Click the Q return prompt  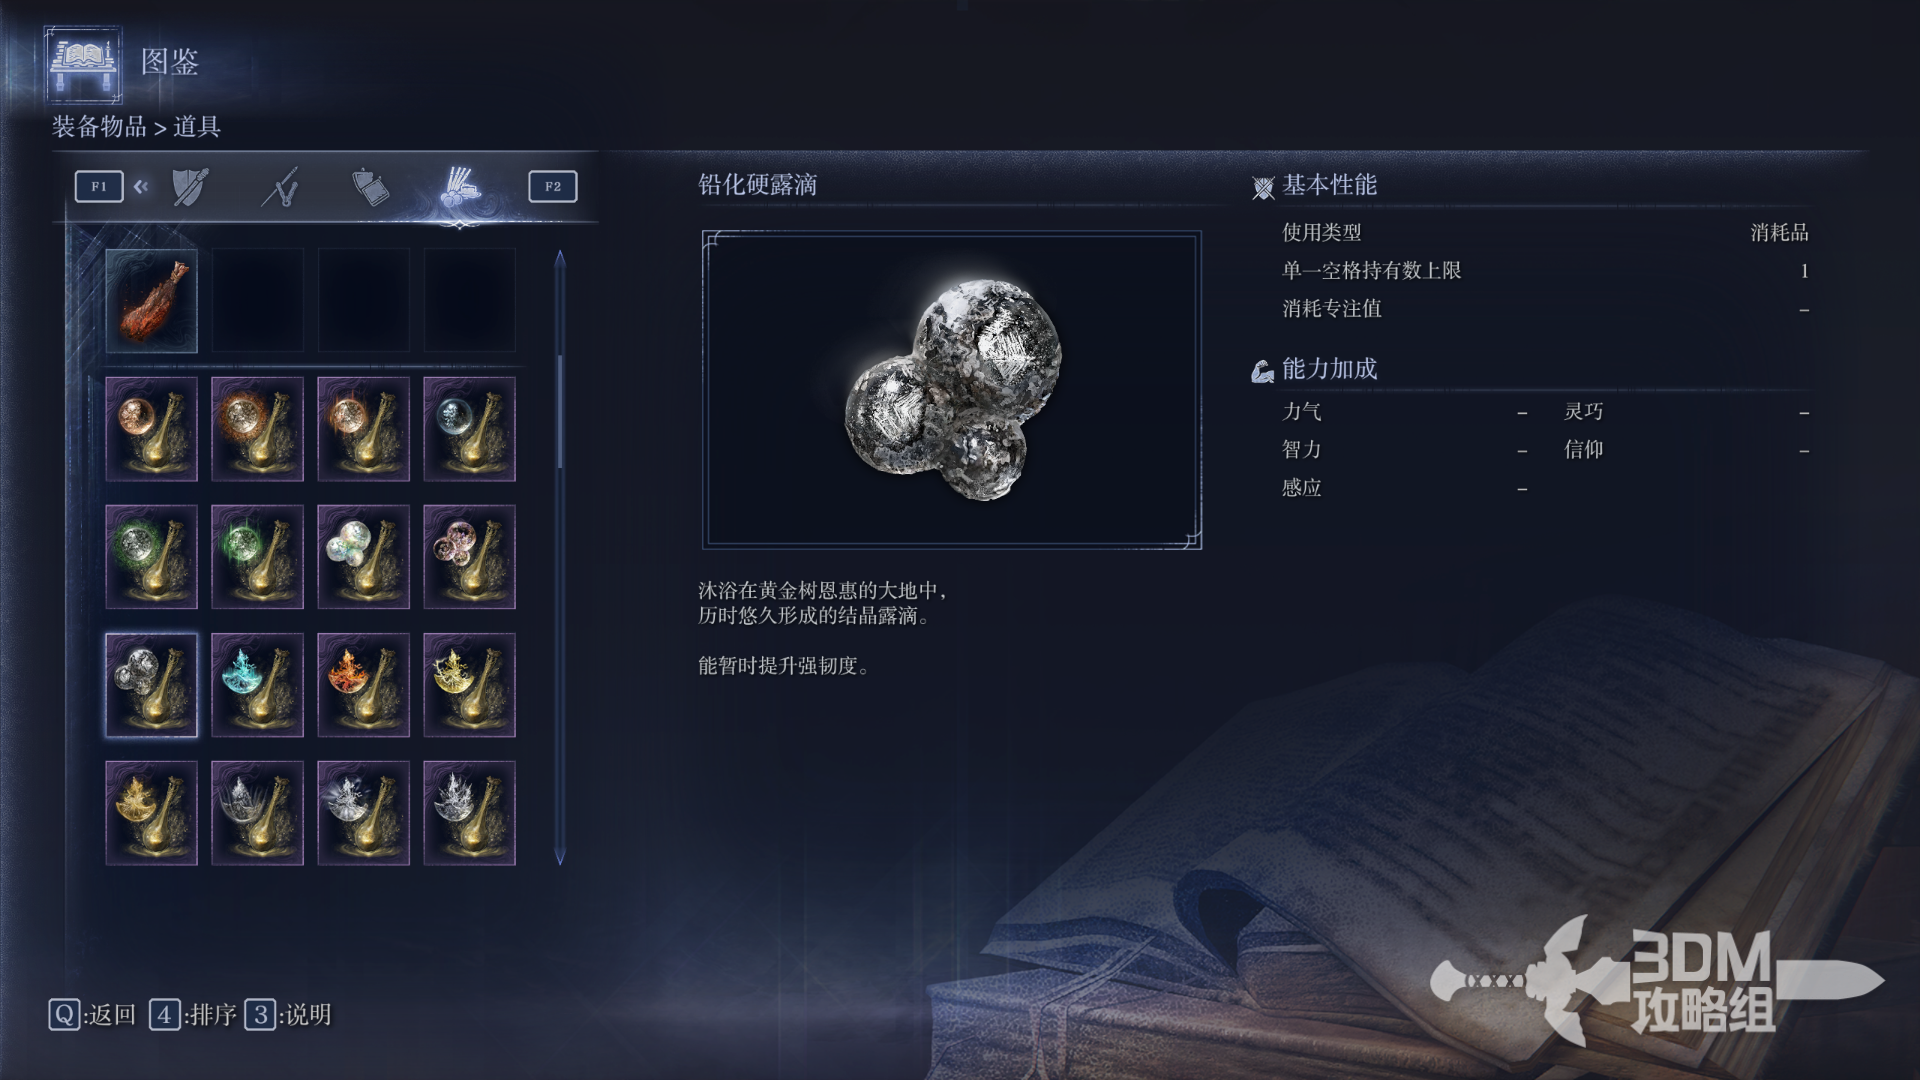point(92,1015)
